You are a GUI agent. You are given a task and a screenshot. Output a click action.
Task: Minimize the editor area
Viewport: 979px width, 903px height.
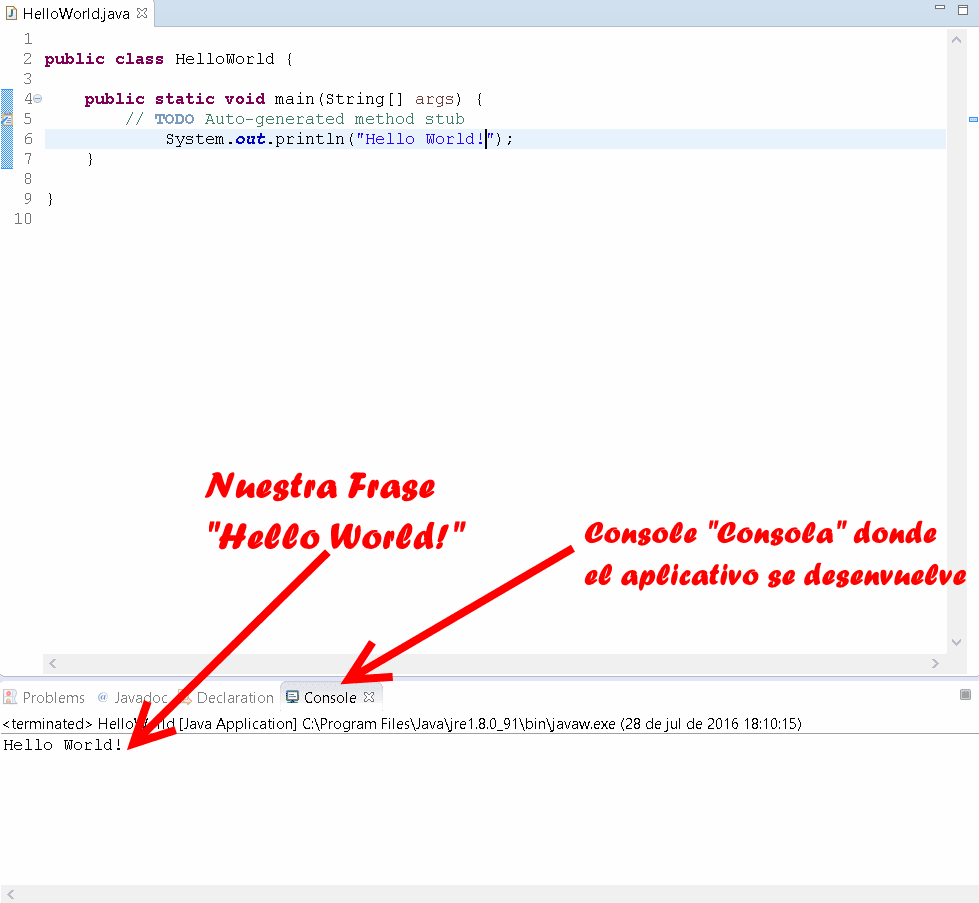coord(940,7)
